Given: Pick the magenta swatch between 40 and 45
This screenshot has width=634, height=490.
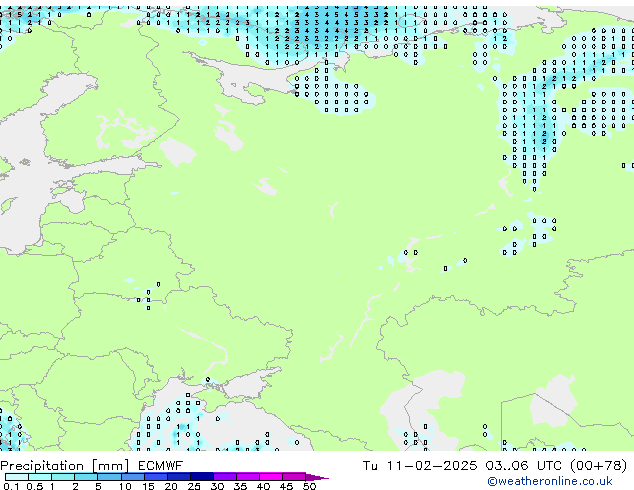Looking at the screenshot, I should tap(272, 477).
